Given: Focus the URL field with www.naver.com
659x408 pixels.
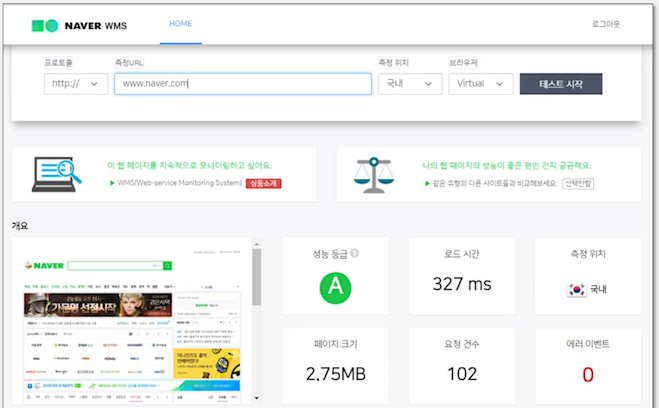Looking at the screenshot, I should 243,84.
